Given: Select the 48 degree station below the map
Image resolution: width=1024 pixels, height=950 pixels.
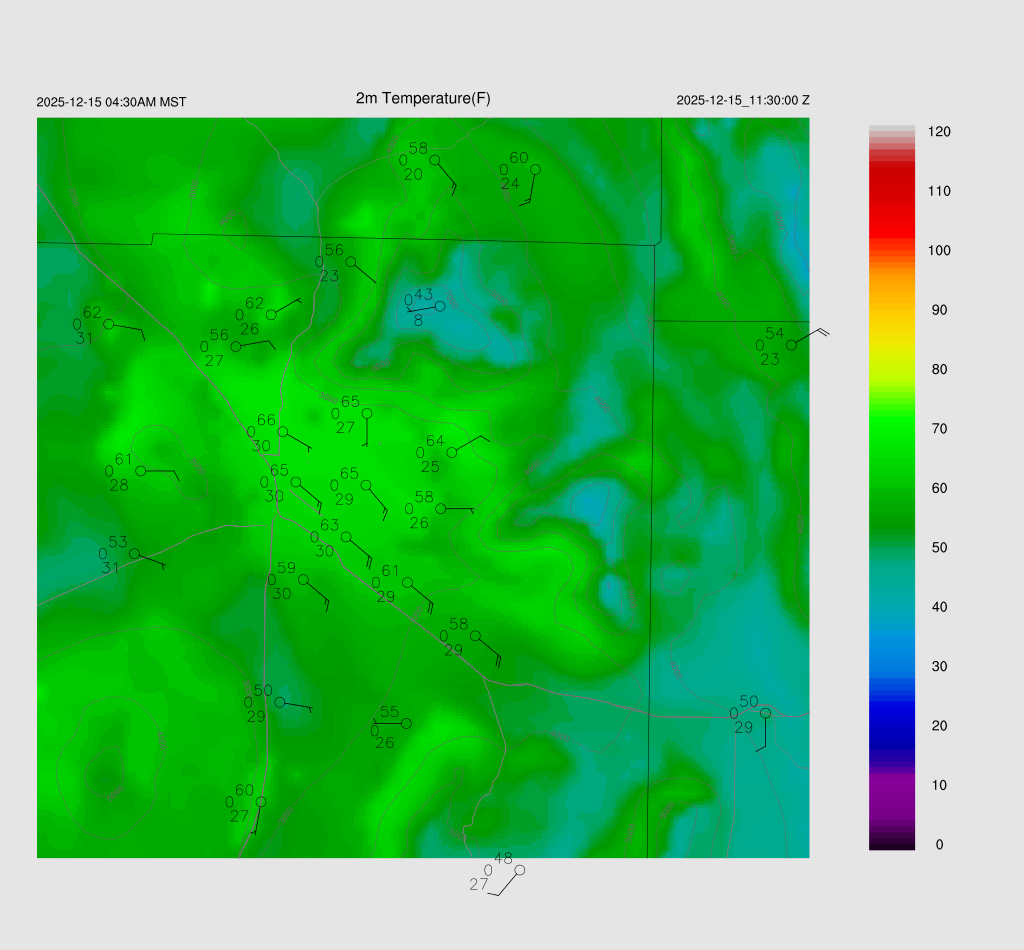Looking at the screenshot, I should (x=519, y=870).
